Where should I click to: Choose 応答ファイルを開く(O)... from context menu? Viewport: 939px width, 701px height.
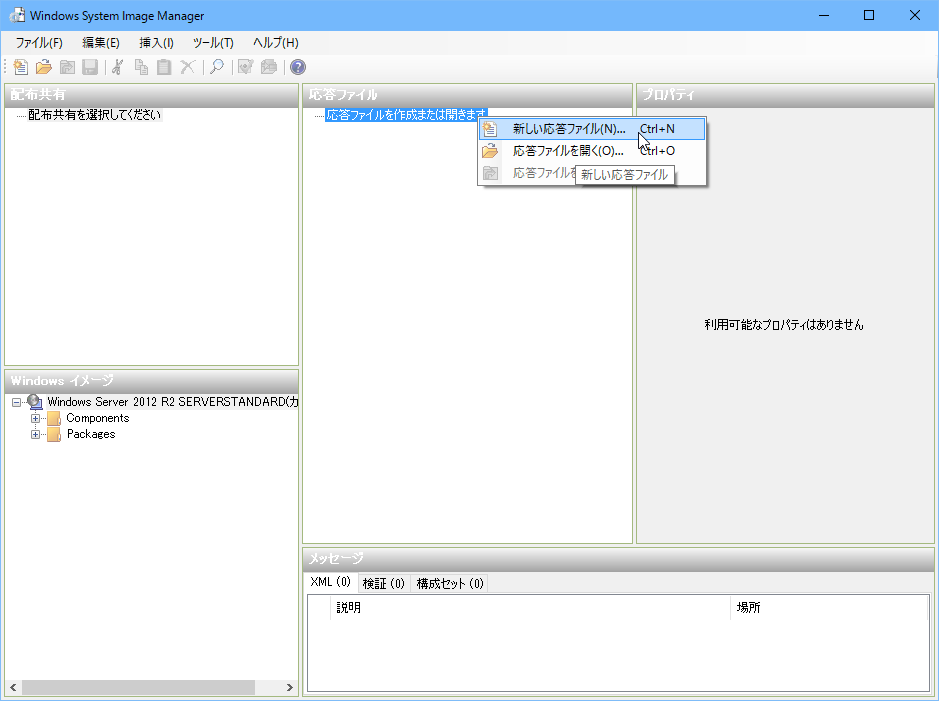pyautogui.click(x=592, y=151)
